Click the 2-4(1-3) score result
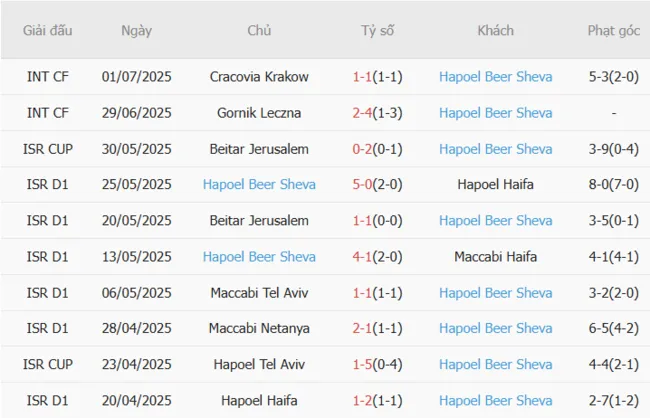The image size is (650, 418). click(377, 113)
